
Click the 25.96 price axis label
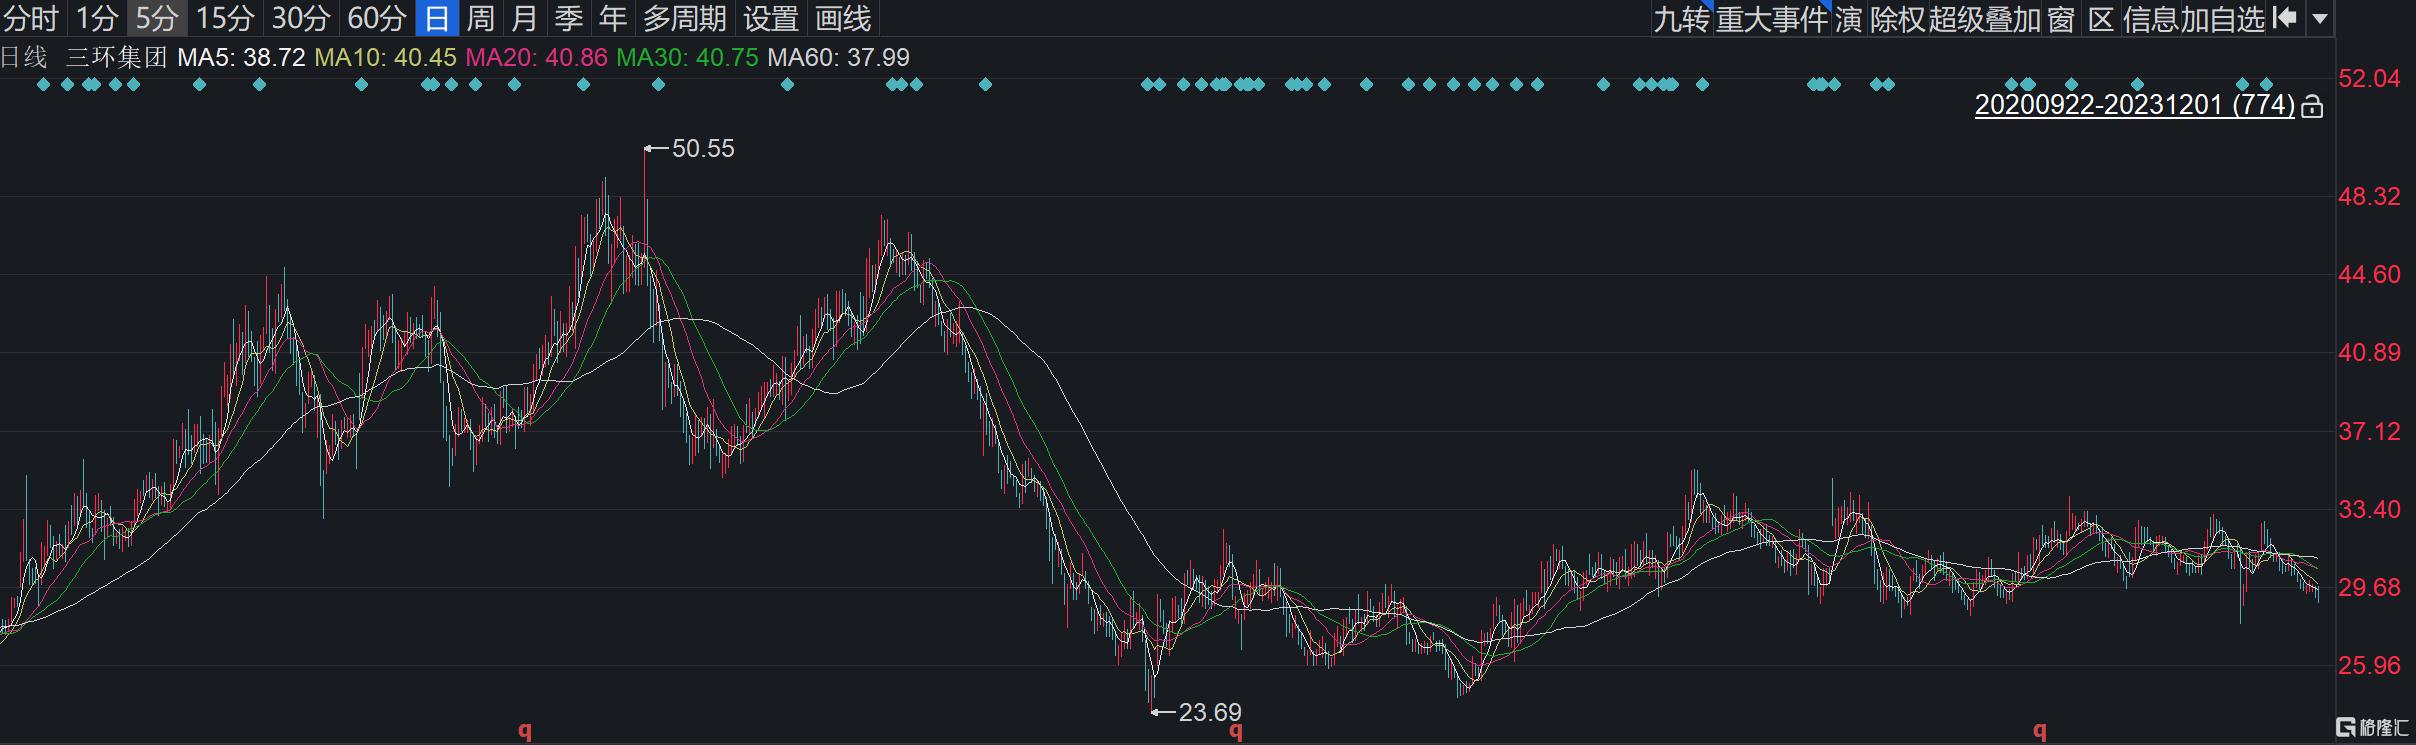pos(2369,665)
